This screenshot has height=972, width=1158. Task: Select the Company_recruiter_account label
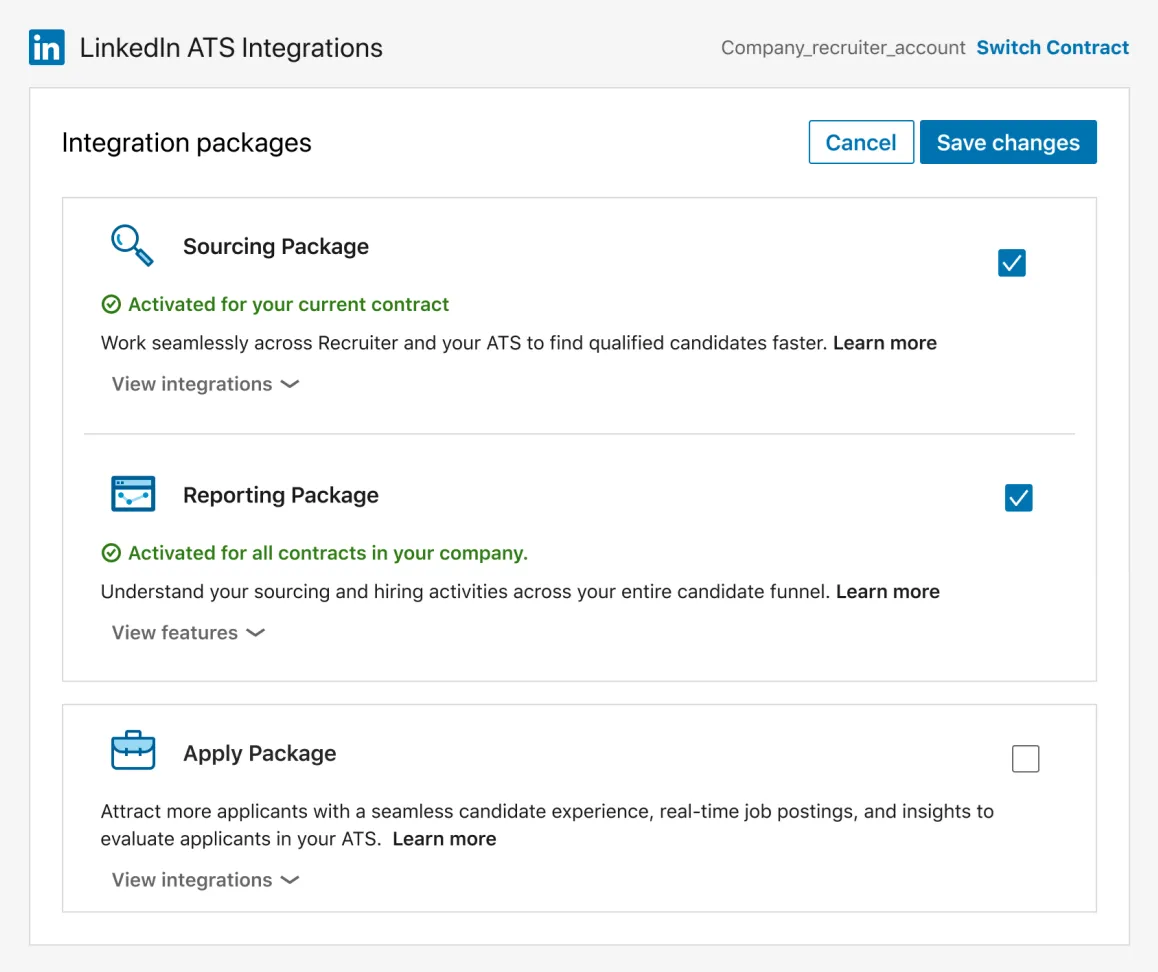(x=842, y=47)
